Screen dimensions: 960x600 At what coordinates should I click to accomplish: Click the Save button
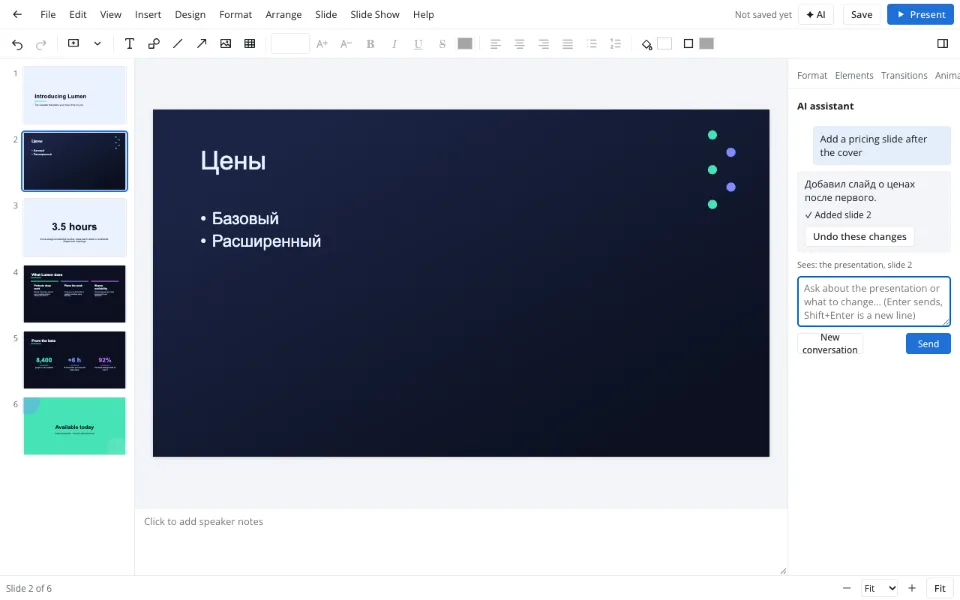click(861, 15)
